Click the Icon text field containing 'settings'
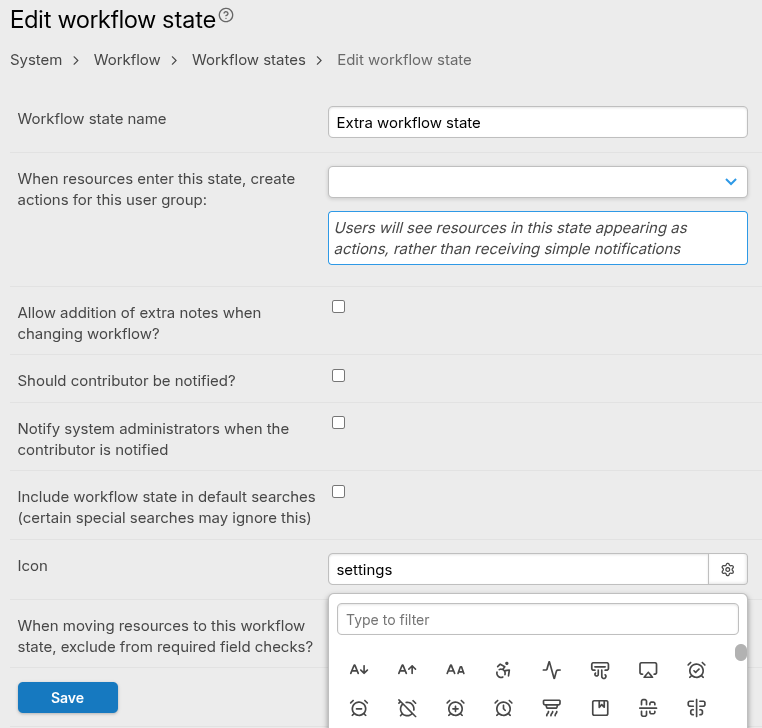The height and width of the screenshot is (728, 762). pyautogui.click(x=518, y=569)
